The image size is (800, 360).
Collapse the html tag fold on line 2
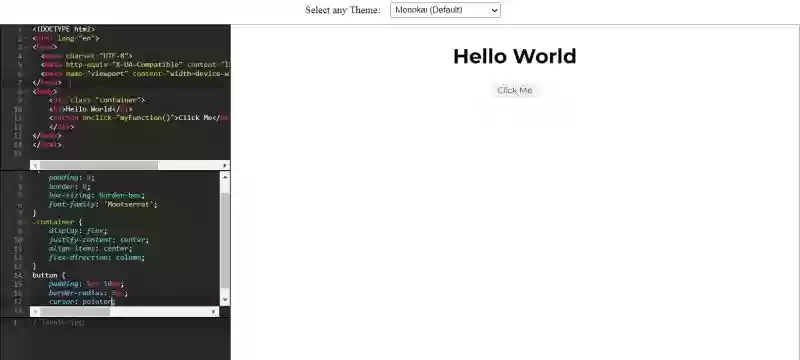[26, 38]
